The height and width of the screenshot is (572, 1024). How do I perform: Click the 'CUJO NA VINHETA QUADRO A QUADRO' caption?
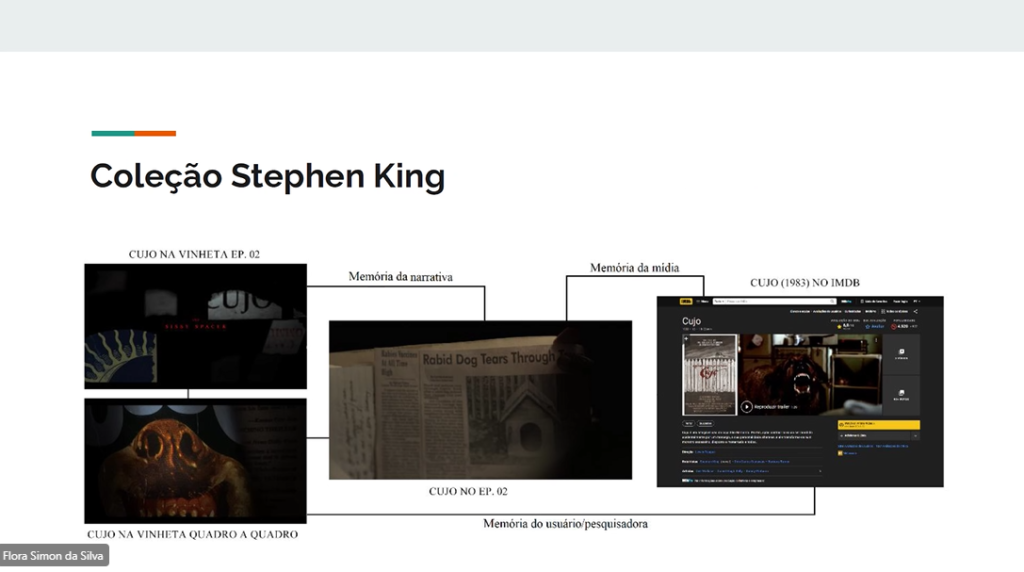click(x=193, y=534)
